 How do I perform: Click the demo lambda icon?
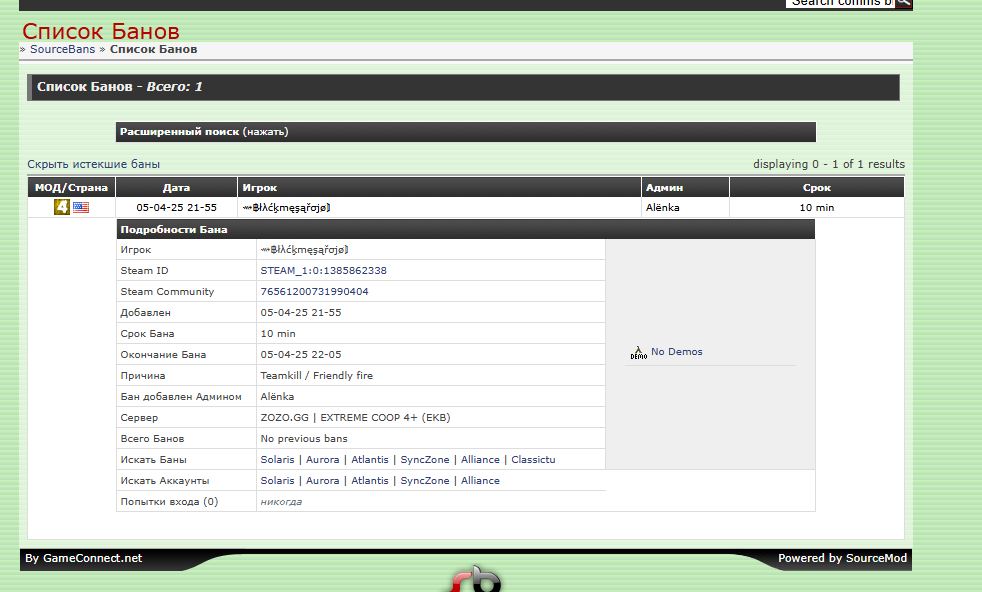[639, 352]
